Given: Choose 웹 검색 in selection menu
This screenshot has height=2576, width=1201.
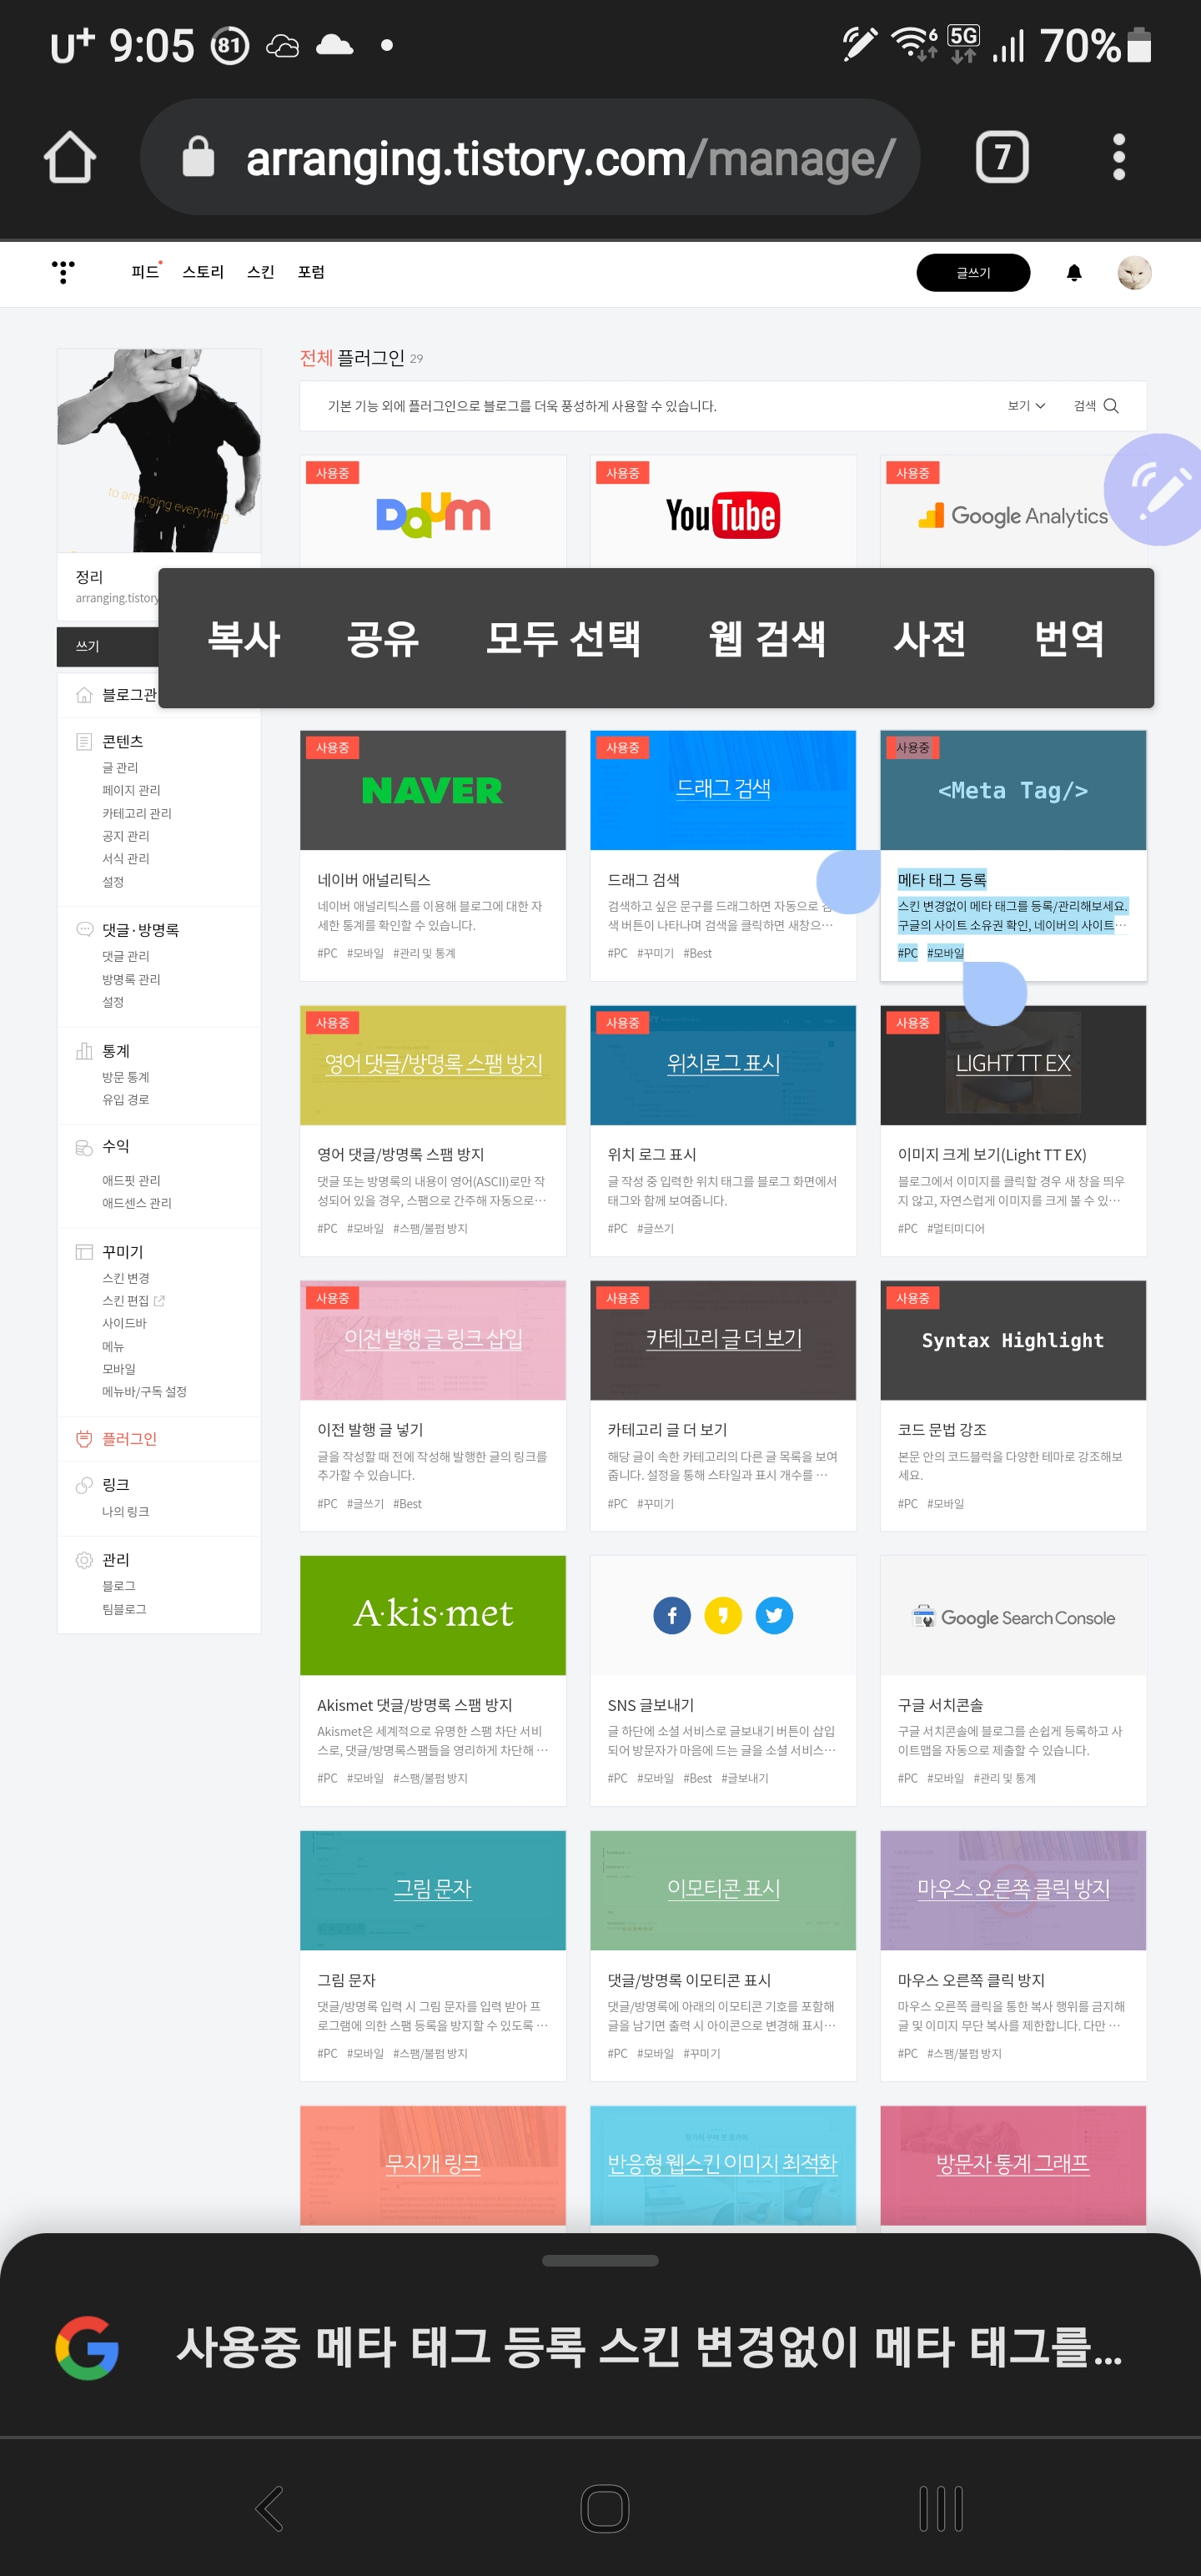Looking at the screenshot, I should pos(767,638).
